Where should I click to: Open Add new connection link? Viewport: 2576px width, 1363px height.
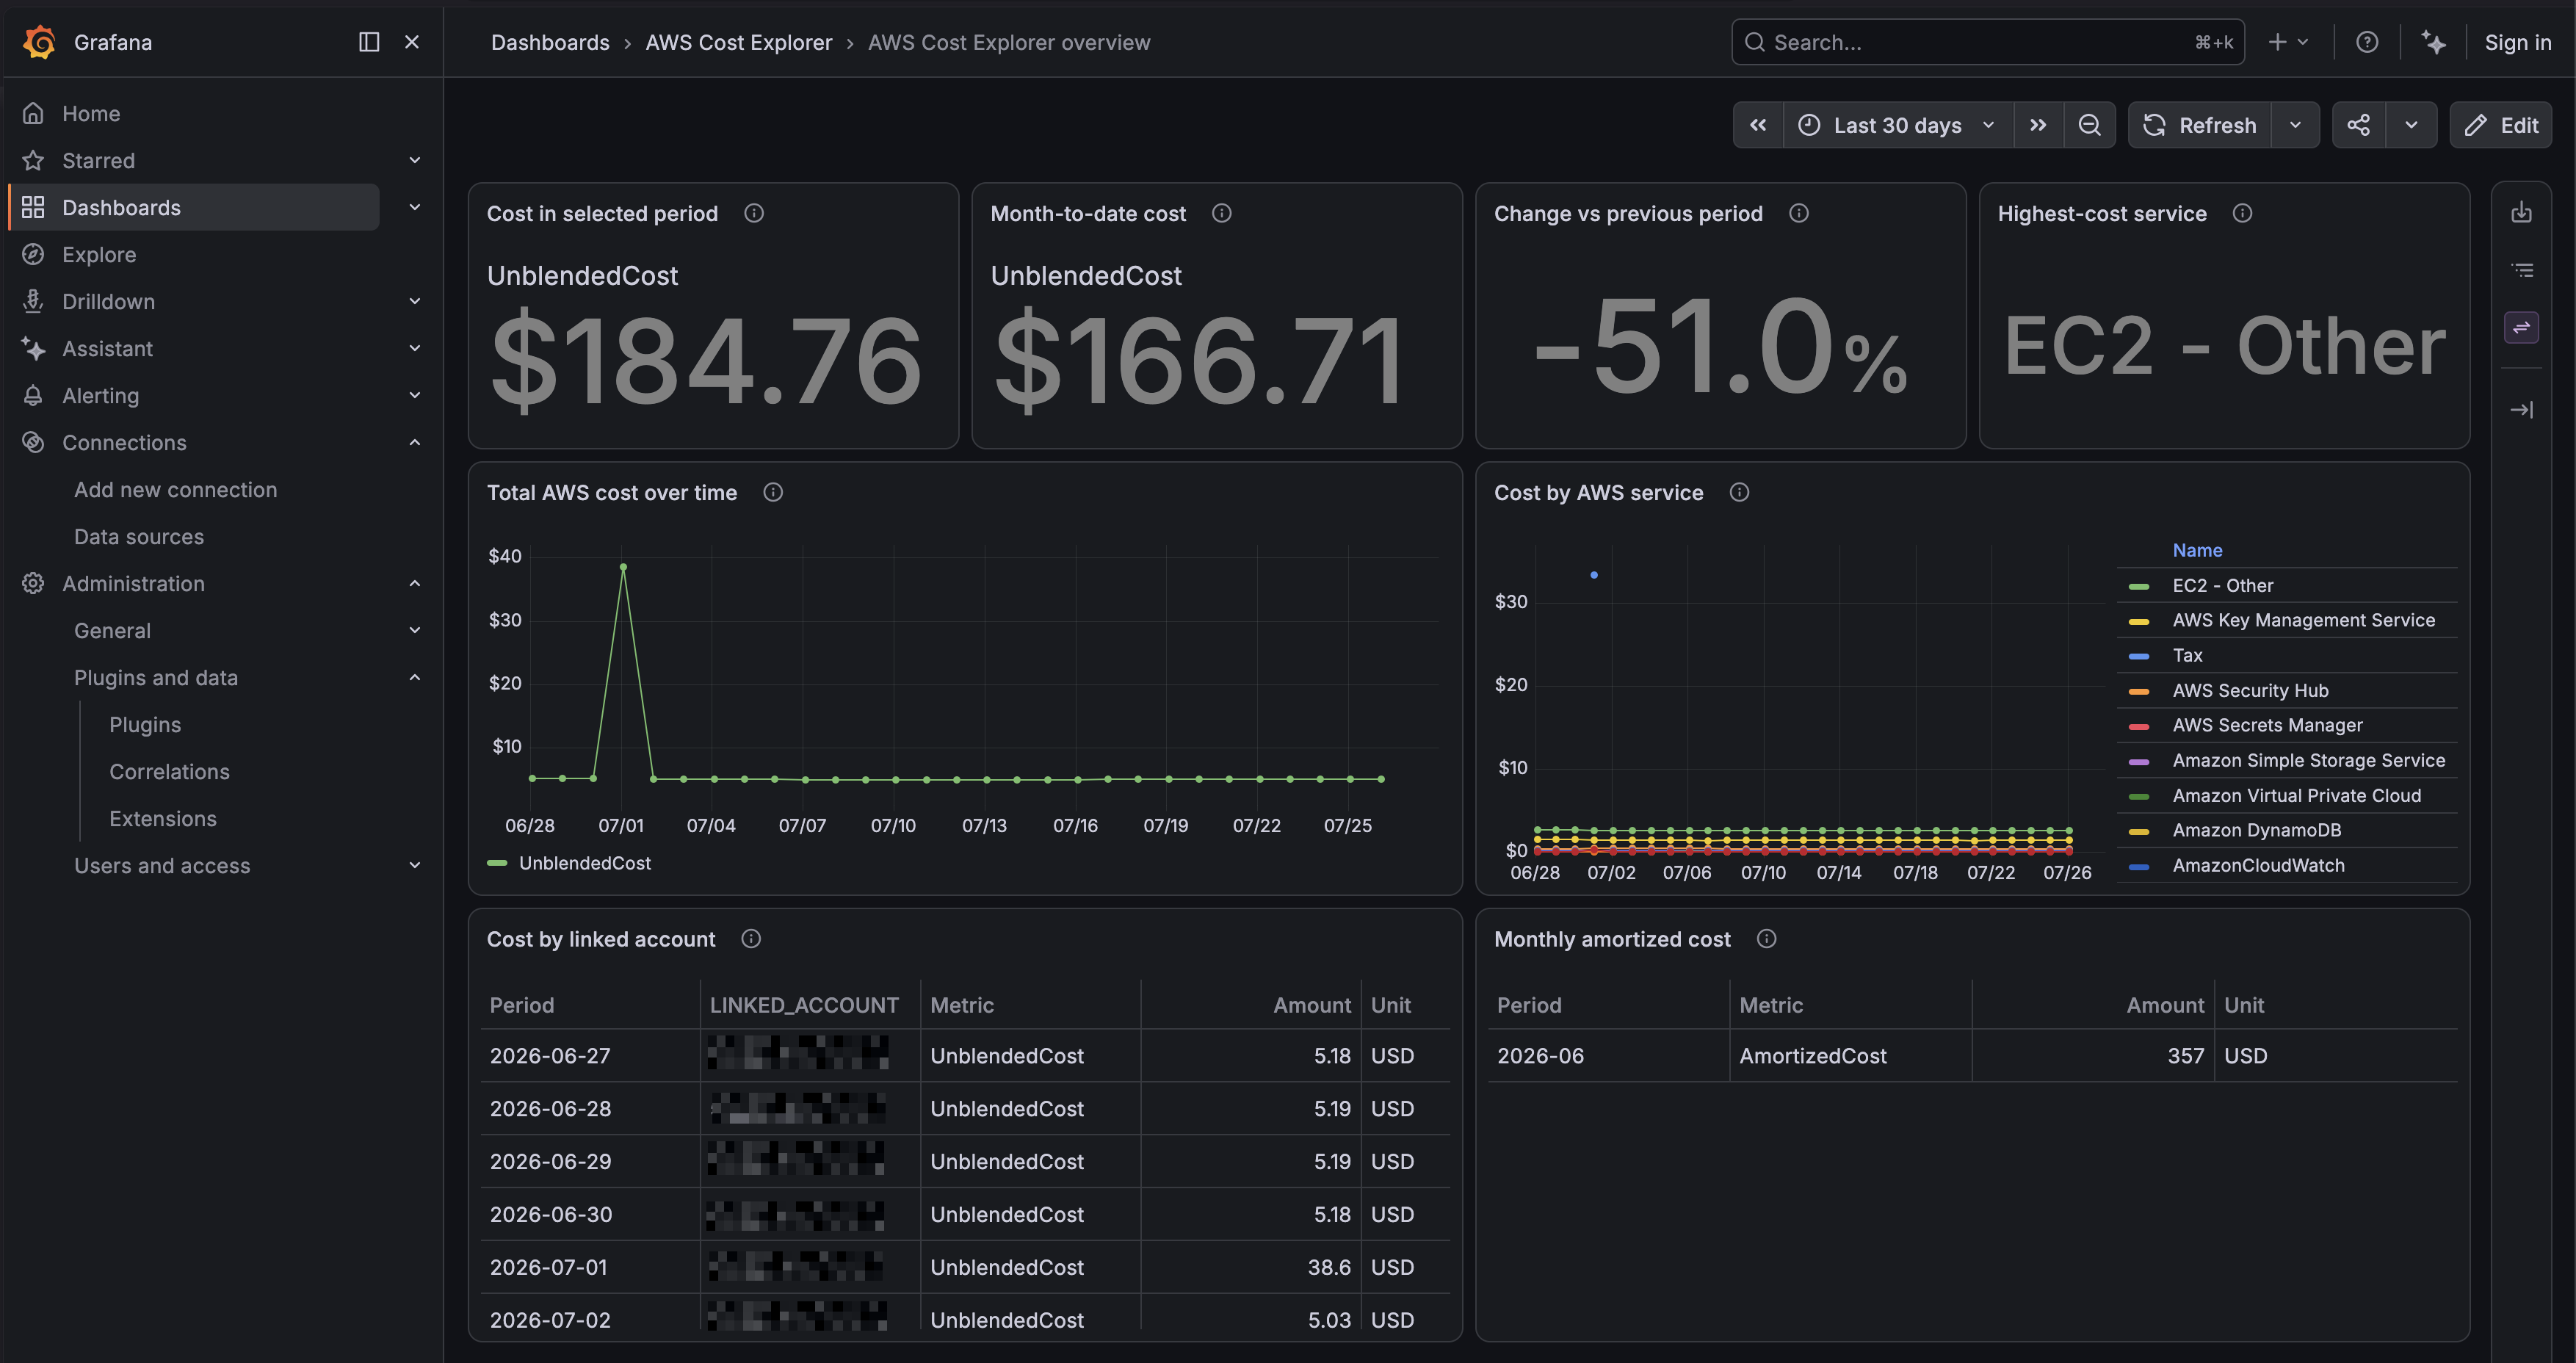pos(175,490)
